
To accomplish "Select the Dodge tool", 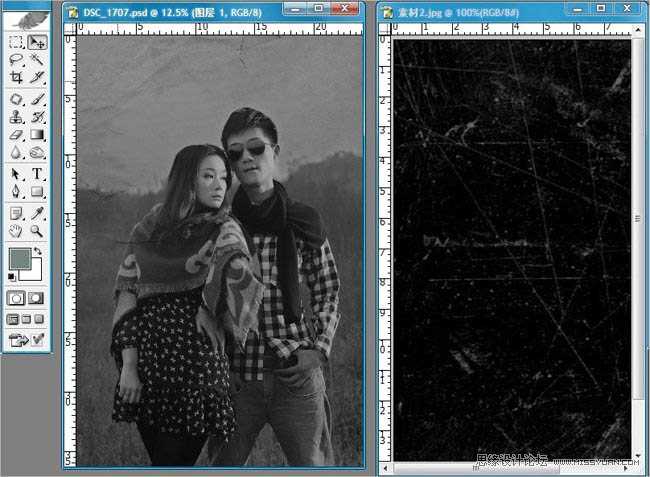I will [x=37, y=152].
